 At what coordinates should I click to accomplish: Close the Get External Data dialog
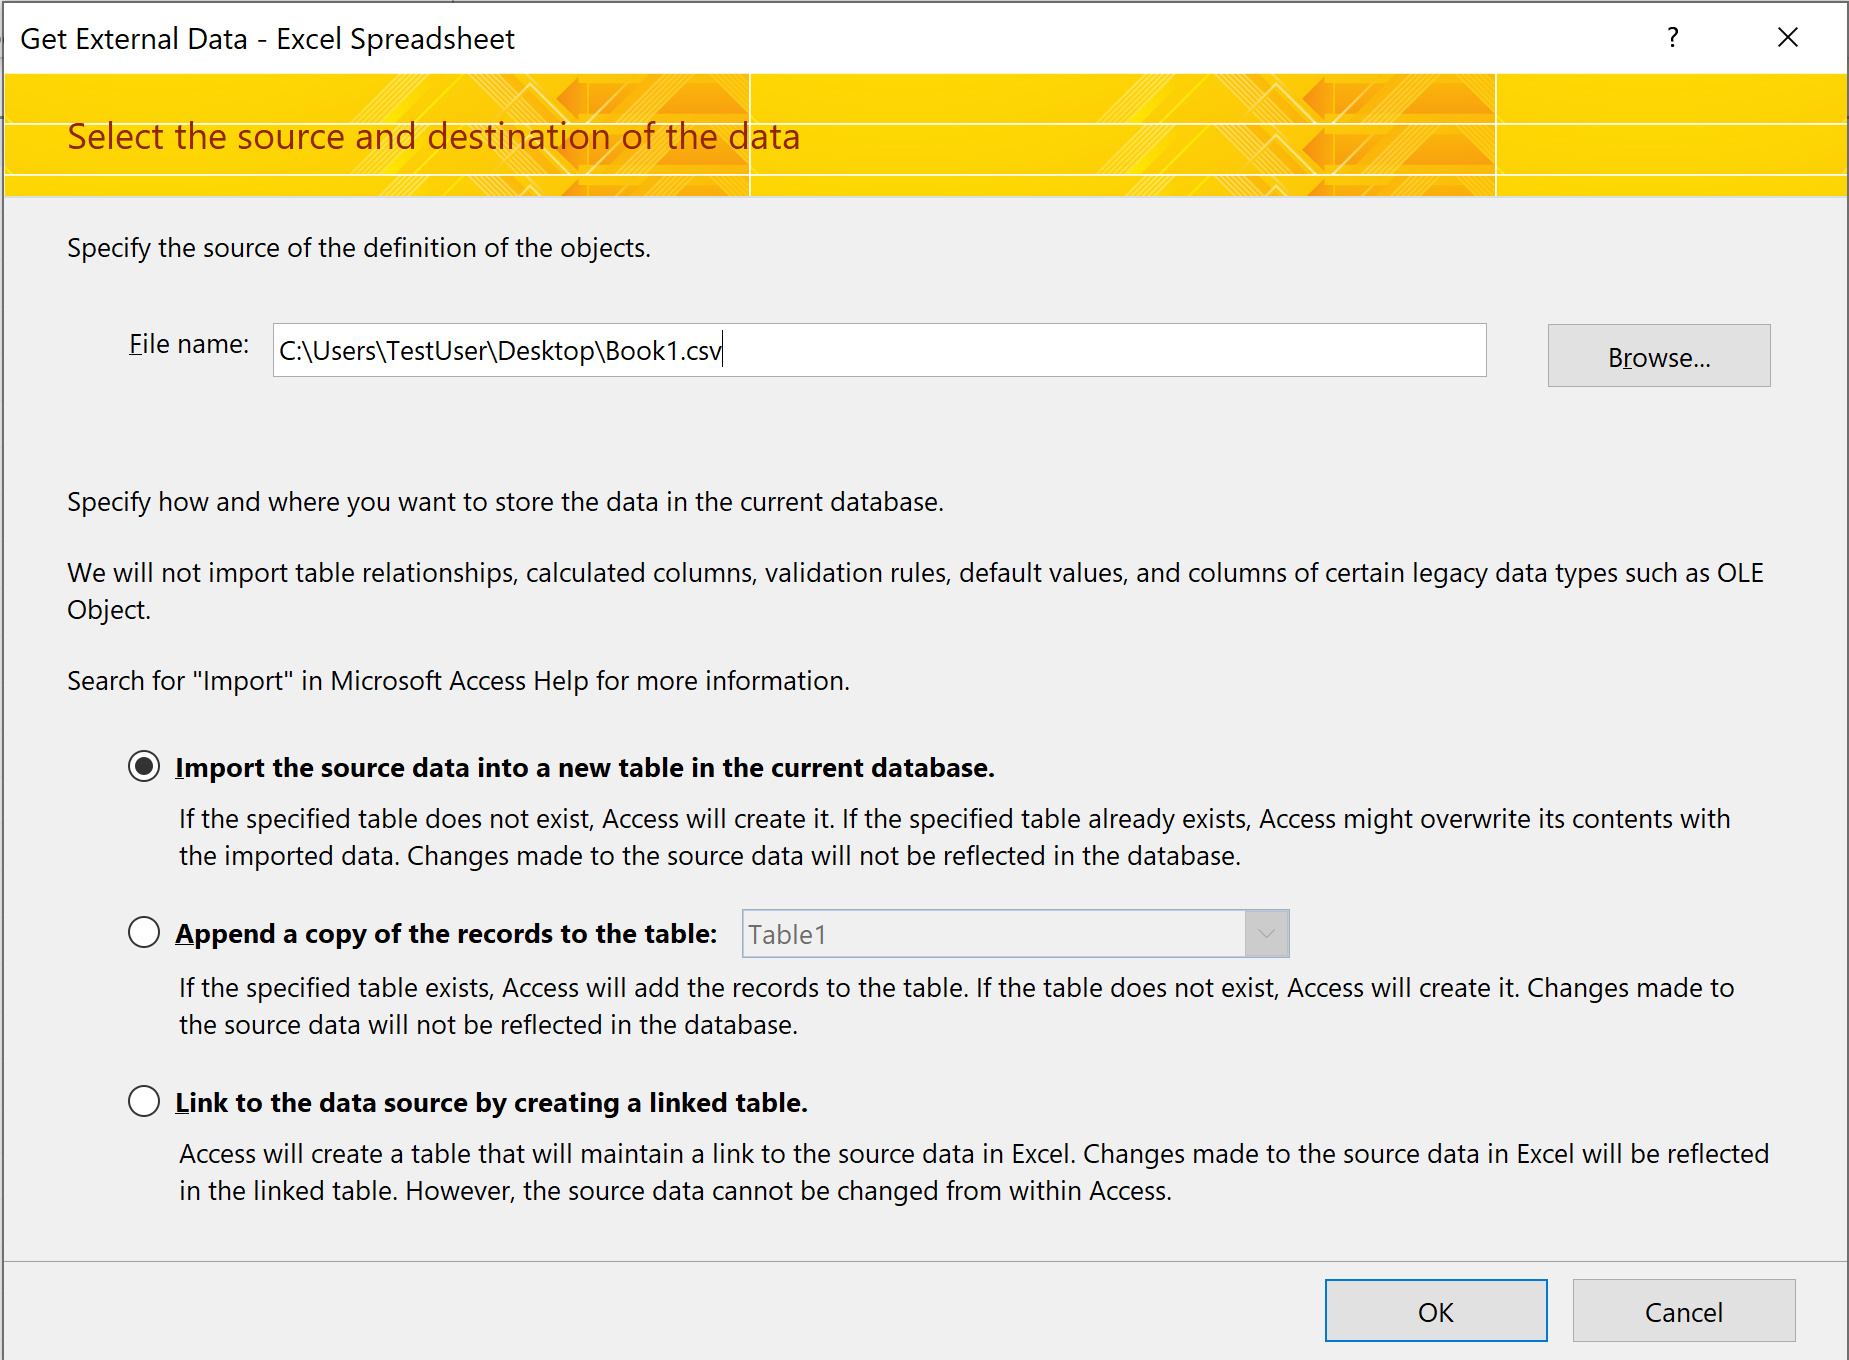point(1788,38)
